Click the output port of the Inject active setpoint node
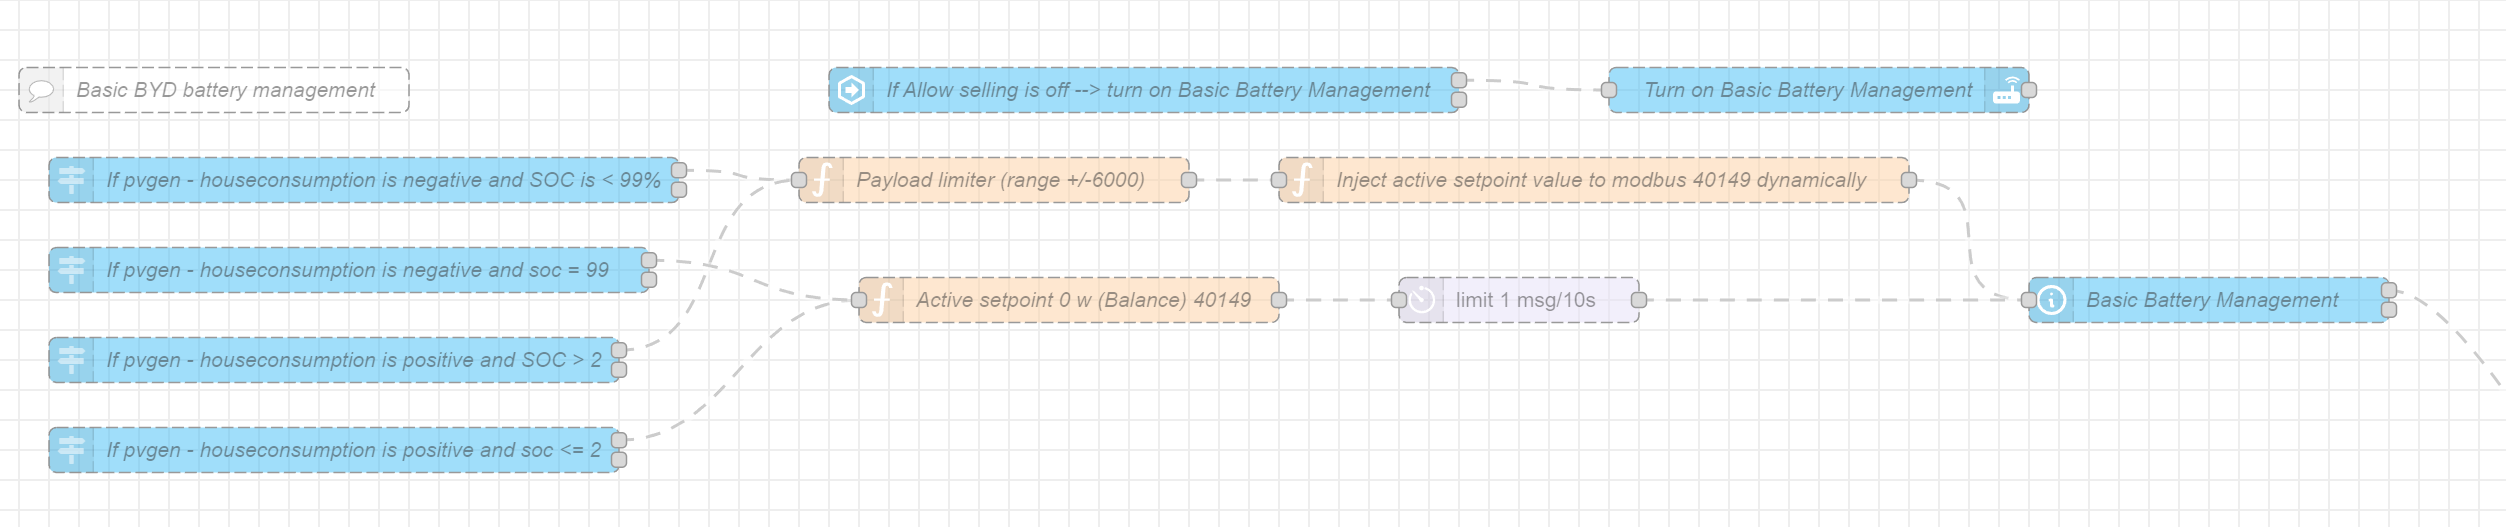 pos(1909,180)
